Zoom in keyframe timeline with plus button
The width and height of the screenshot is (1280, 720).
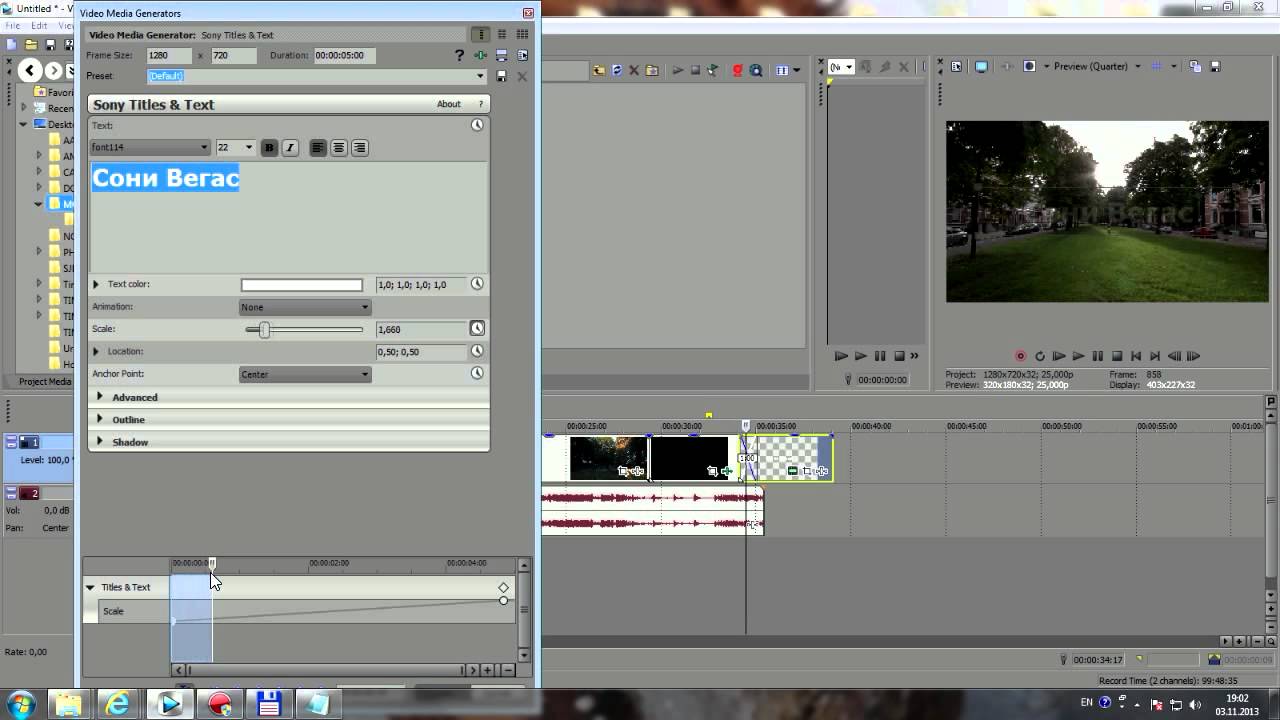[x=489, y=670]
